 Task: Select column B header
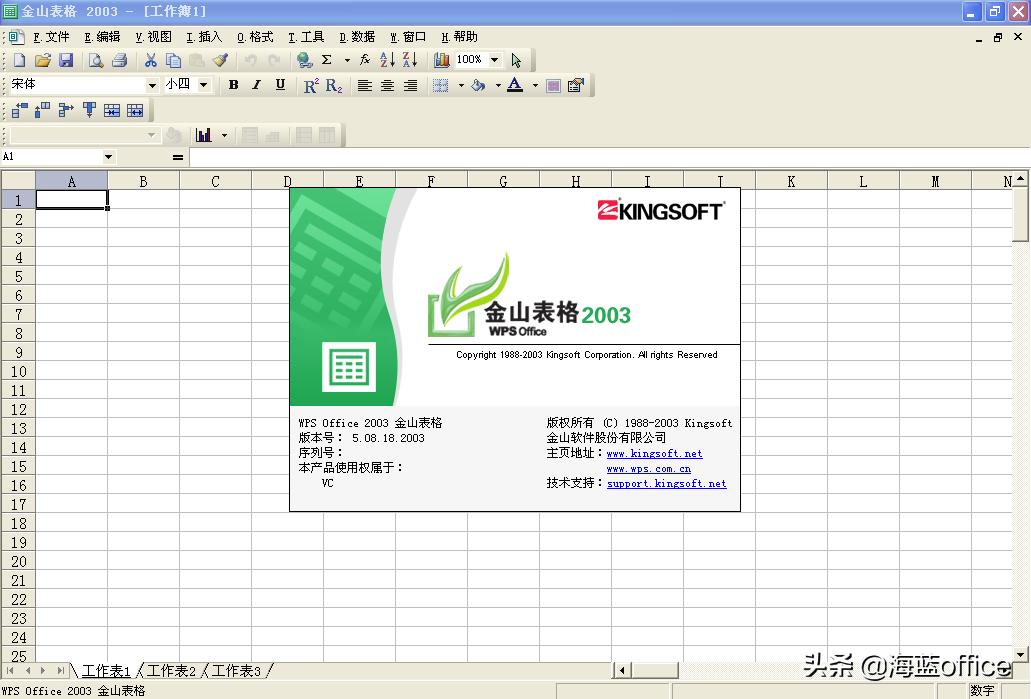143,181
